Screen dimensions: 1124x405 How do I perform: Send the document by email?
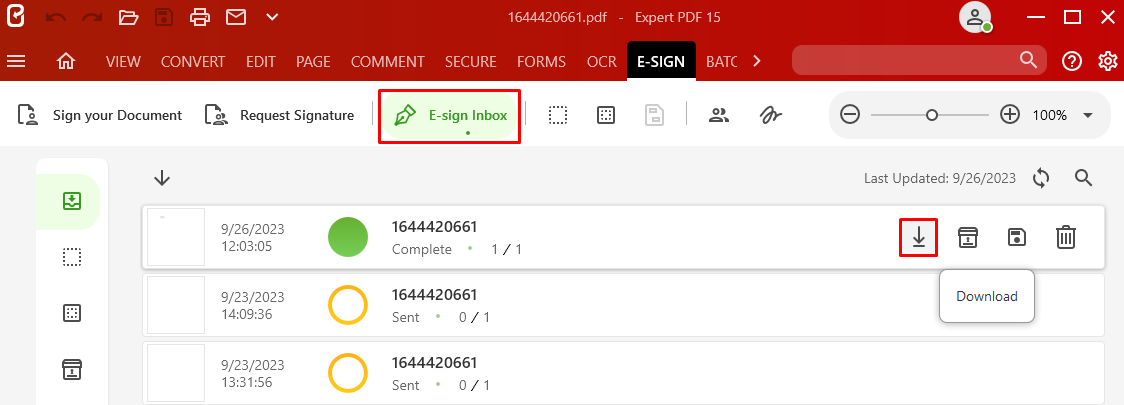(x=237, y=17)
